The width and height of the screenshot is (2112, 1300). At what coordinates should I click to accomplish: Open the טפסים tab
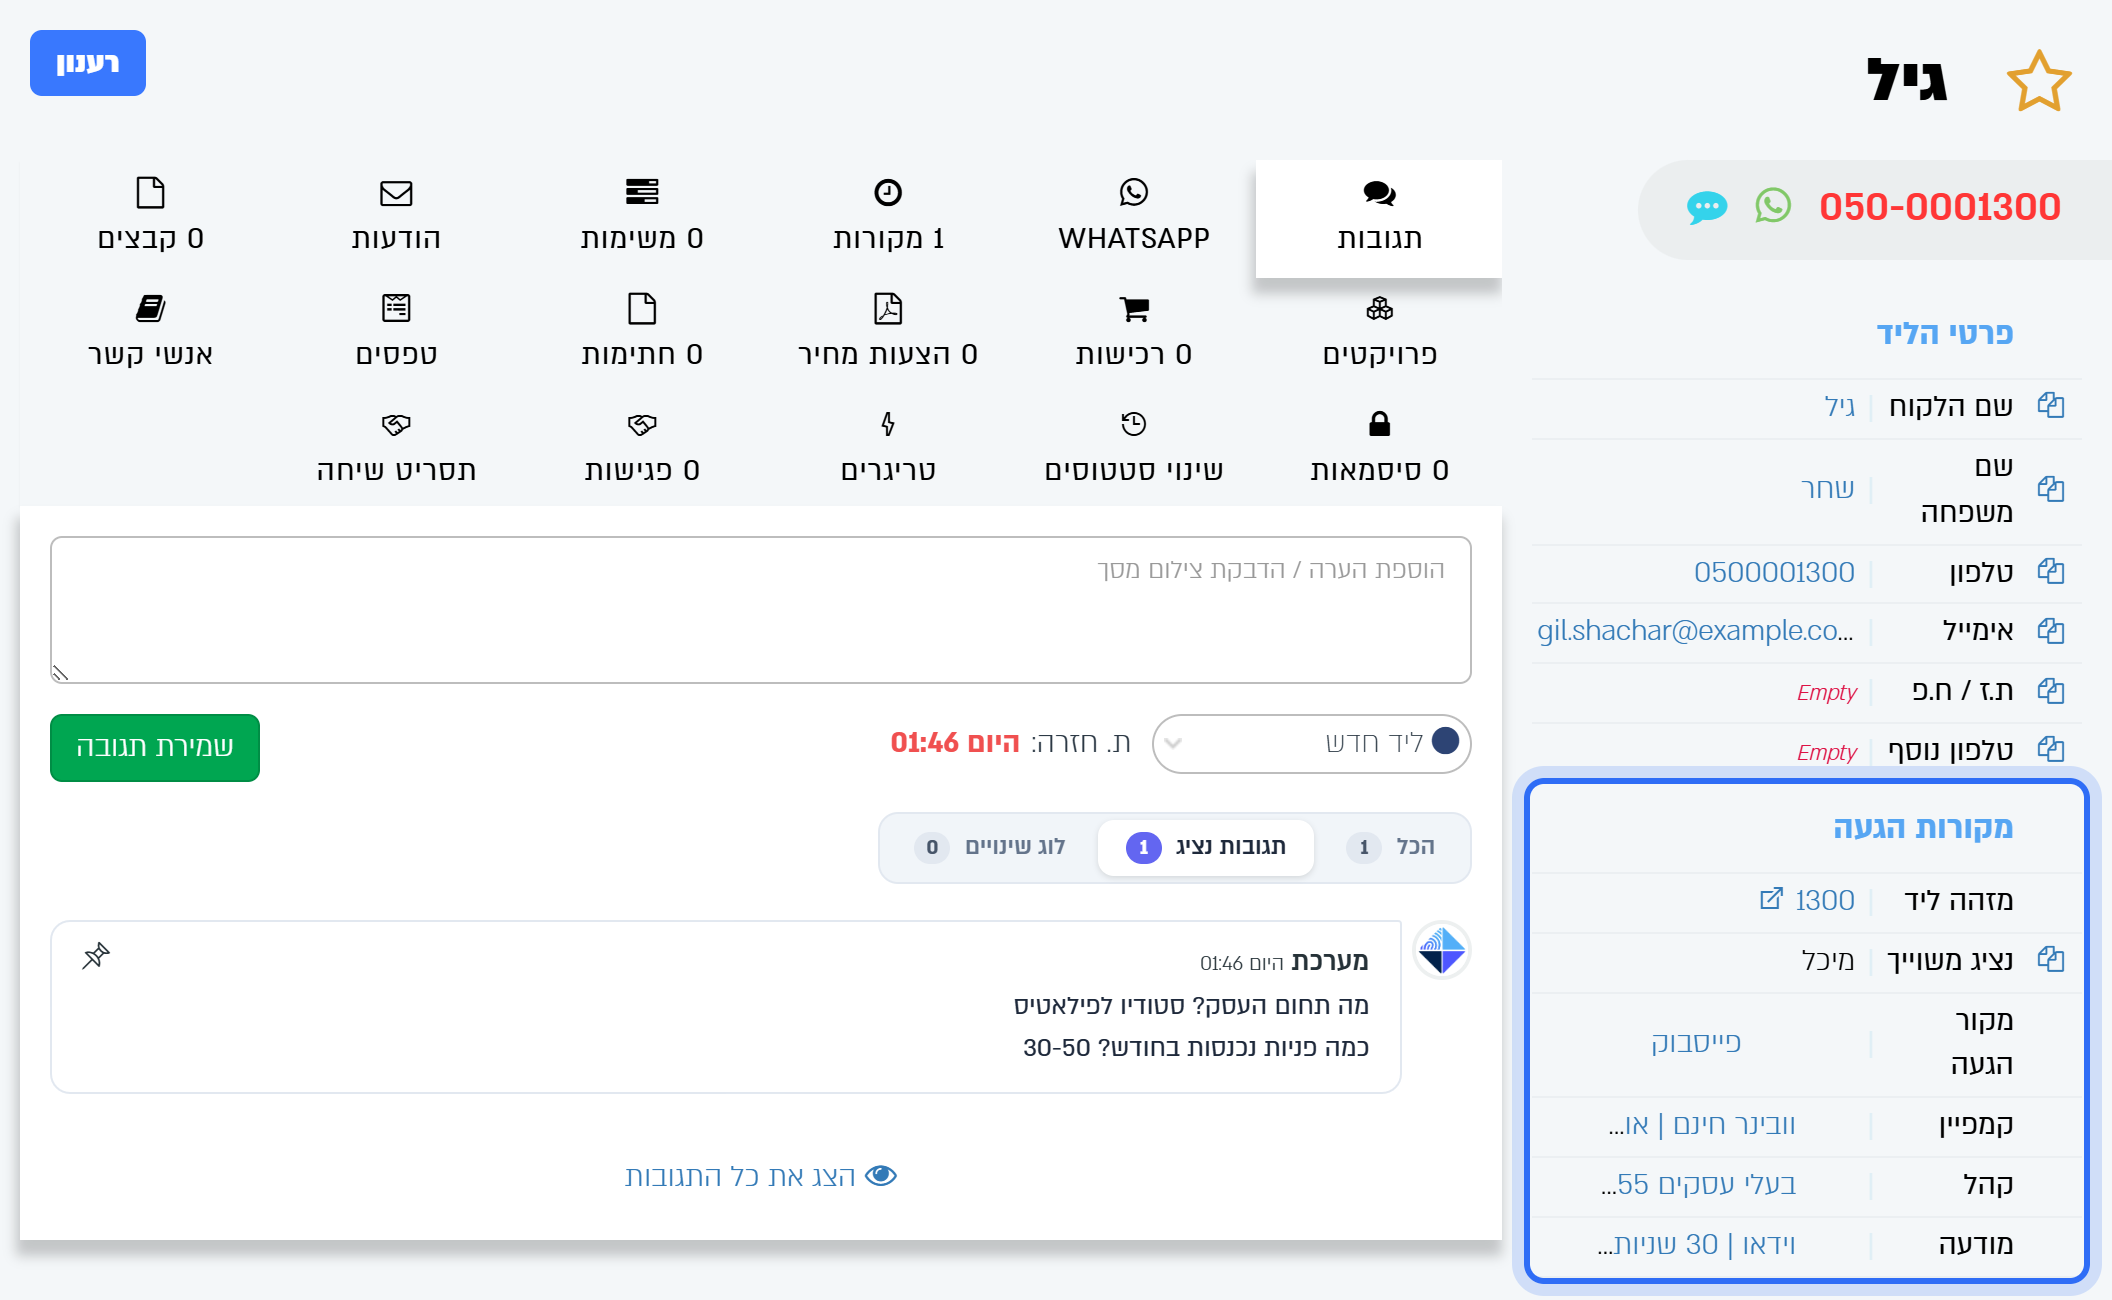click(396, 334)
